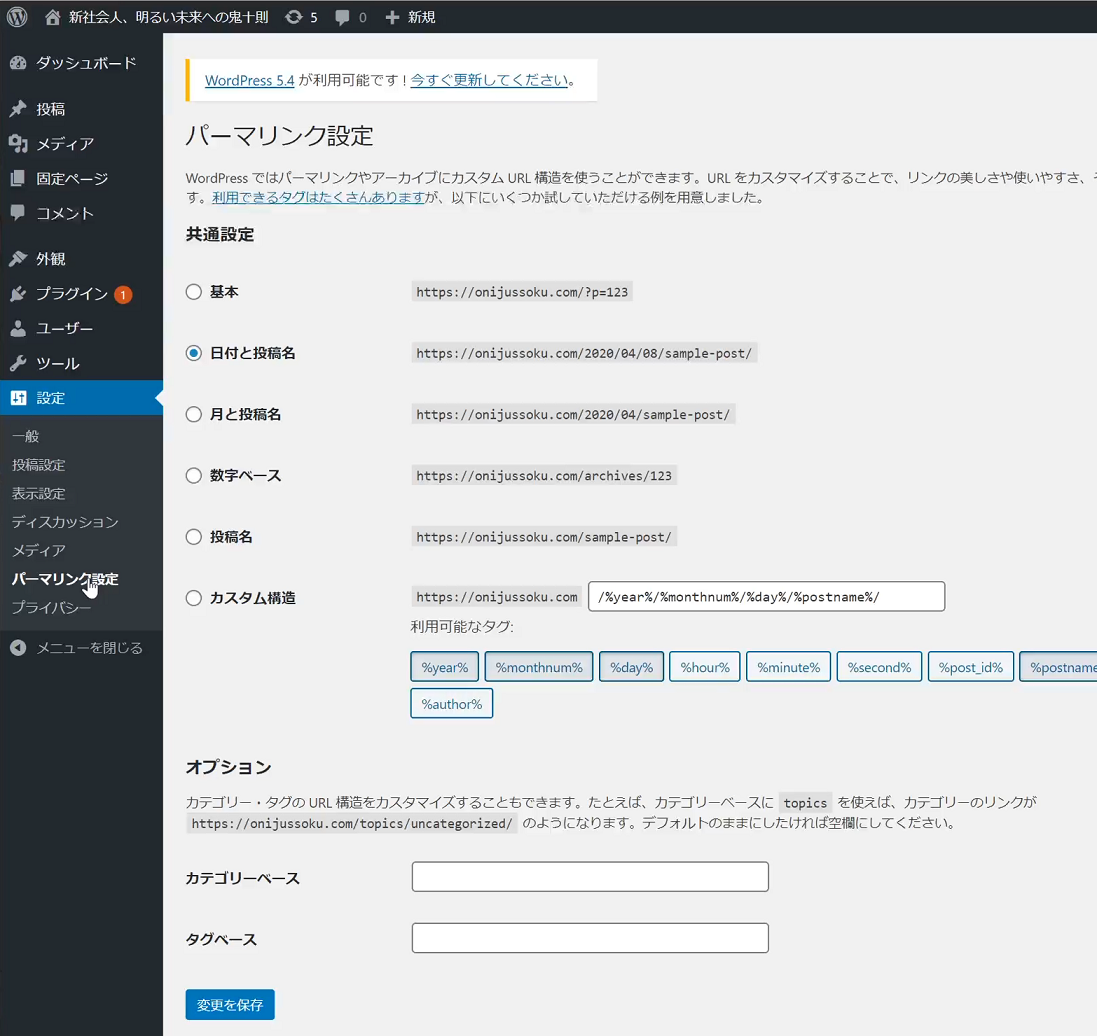Add the %post_id% tag button
The height and width of the screenshot is (1036, 1097).
point(970,667)
